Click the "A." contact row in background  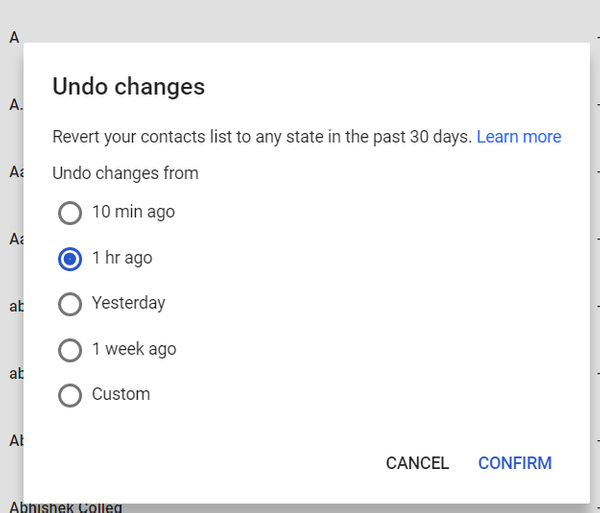16,105
